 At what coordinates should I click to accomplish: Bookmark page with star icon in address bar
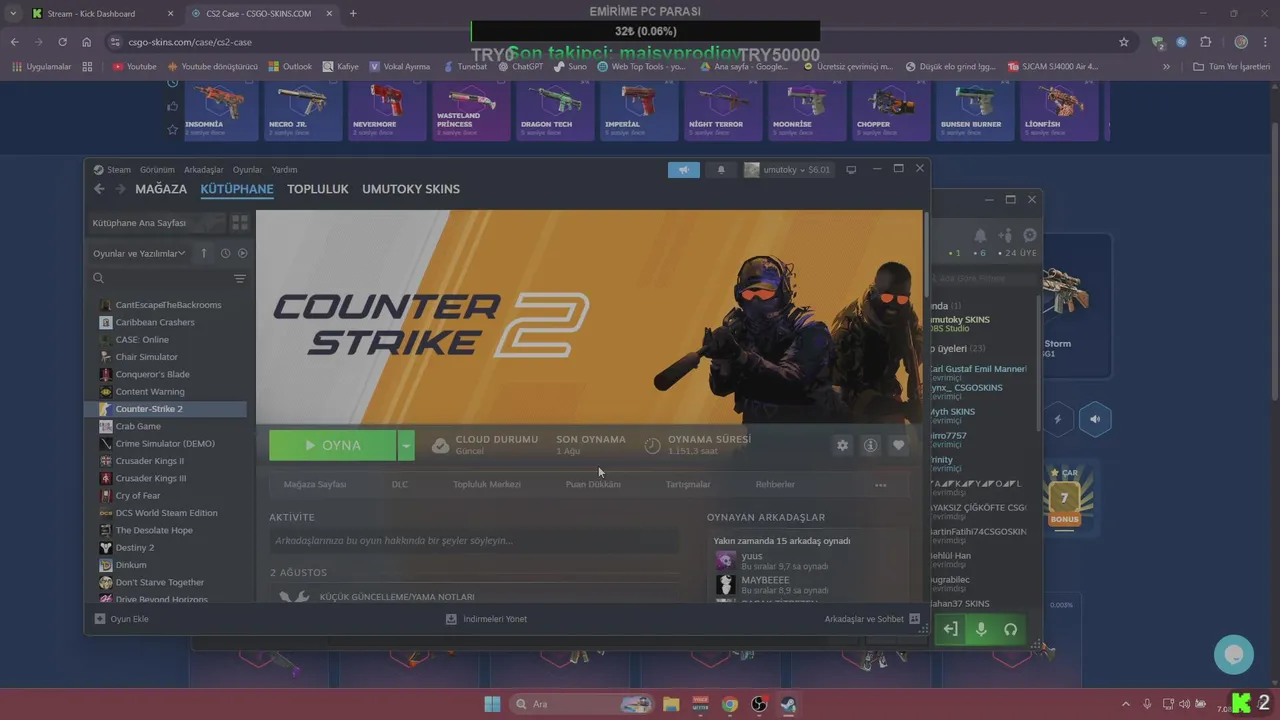point(1124,42)
